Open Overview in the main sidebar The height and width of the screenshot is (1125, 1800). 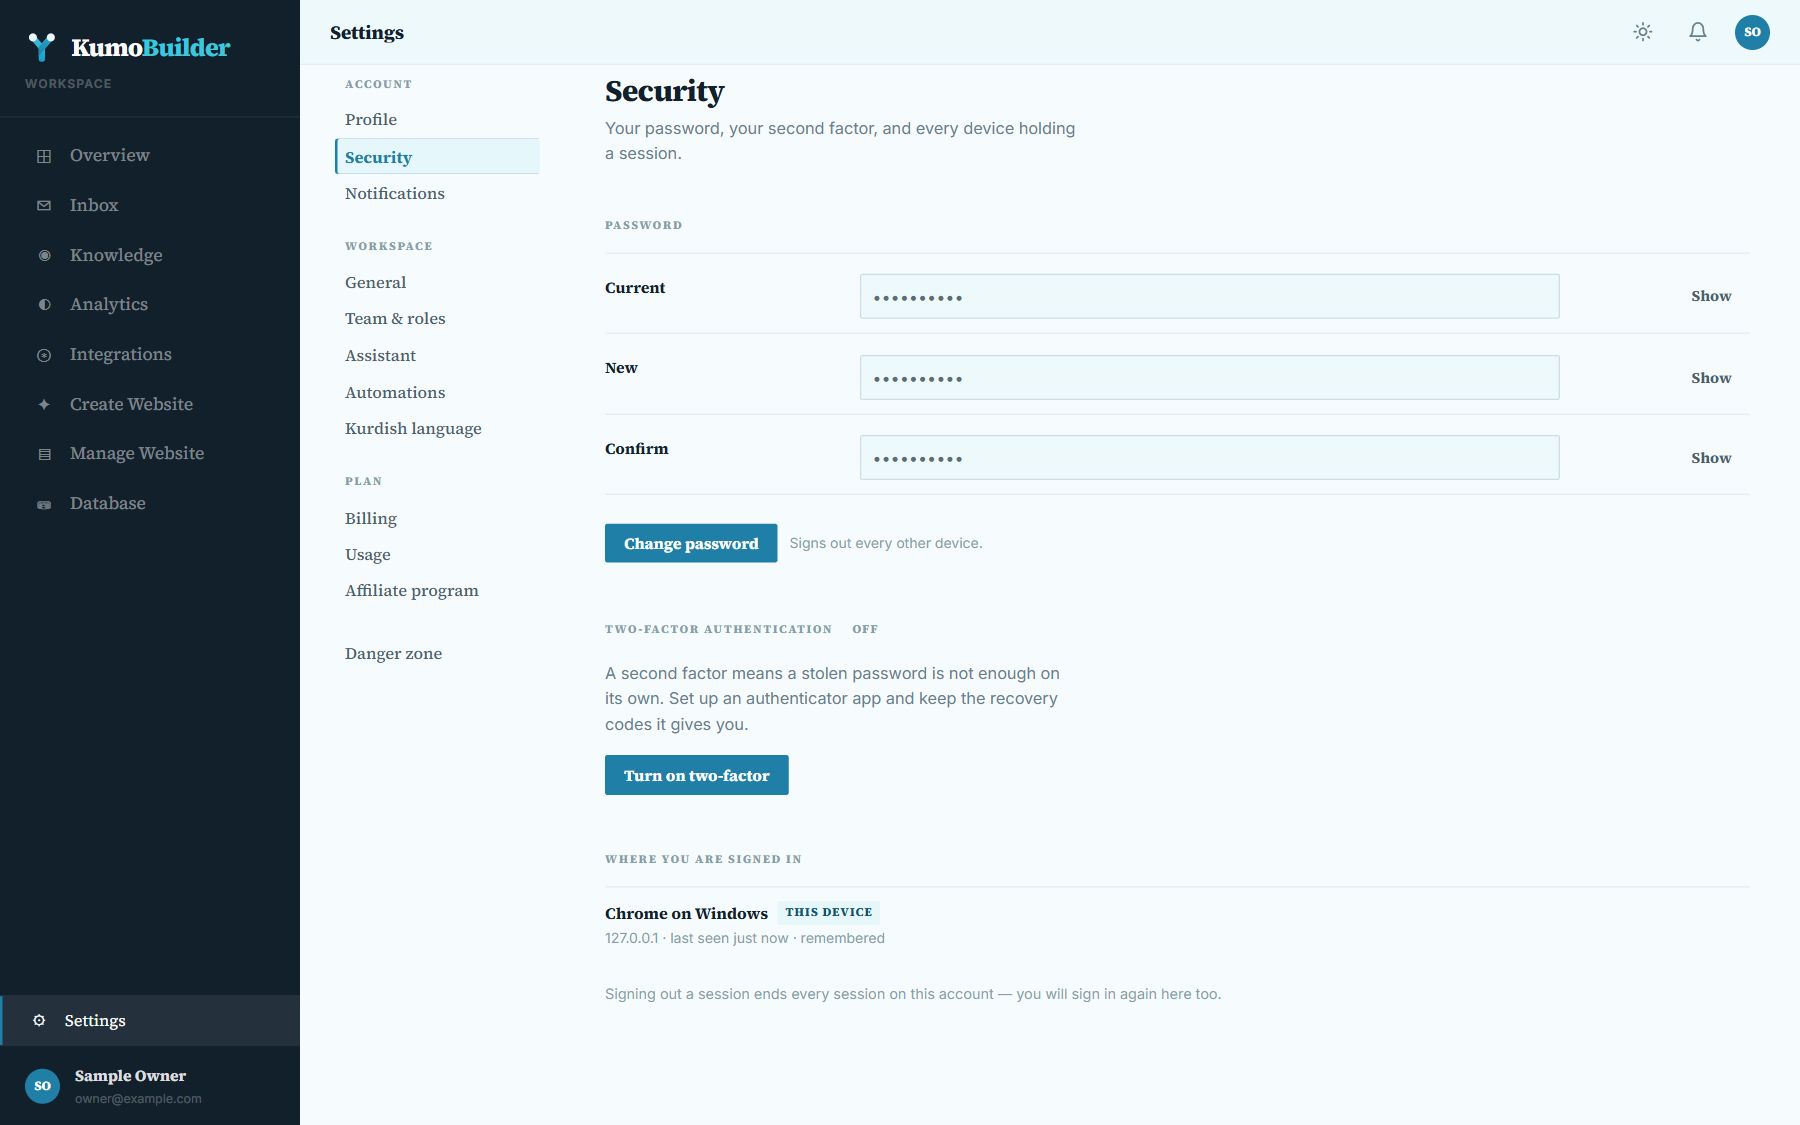click(x=150, y=156)
